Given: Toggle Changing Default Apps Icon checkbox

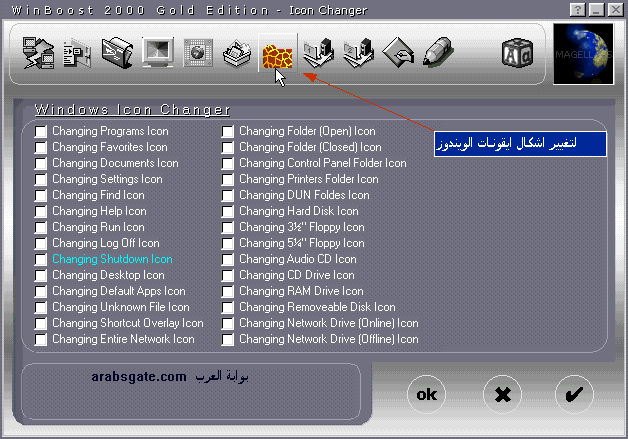Looking at the screenshot, I should tap(40, 292).
